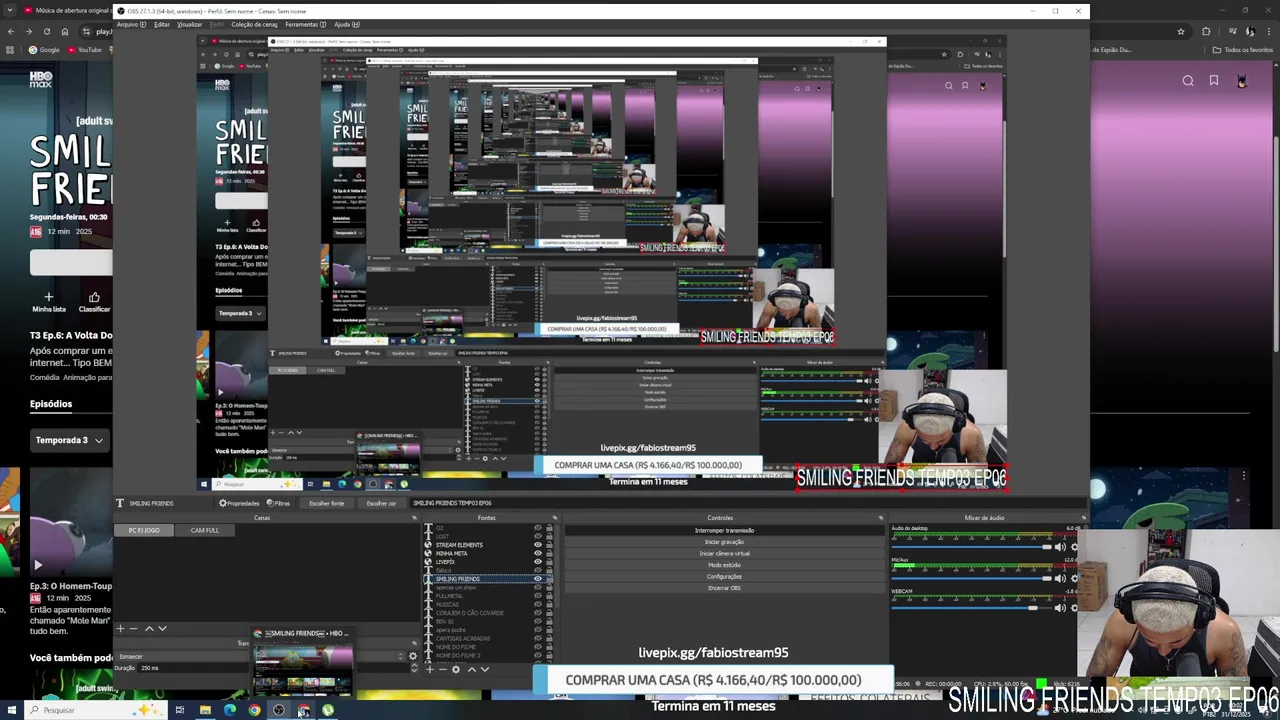Move source down with the arrow under Fontes
The height and width of the screenshot is (720, 1280).
point(485,669)
